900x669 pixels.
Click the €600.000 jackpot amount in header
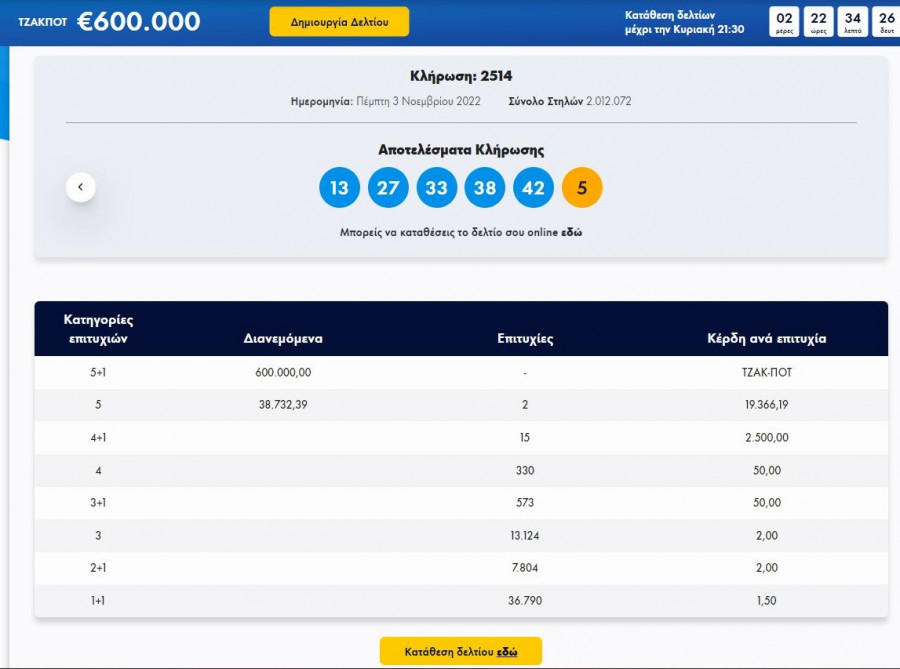[138, 21]
